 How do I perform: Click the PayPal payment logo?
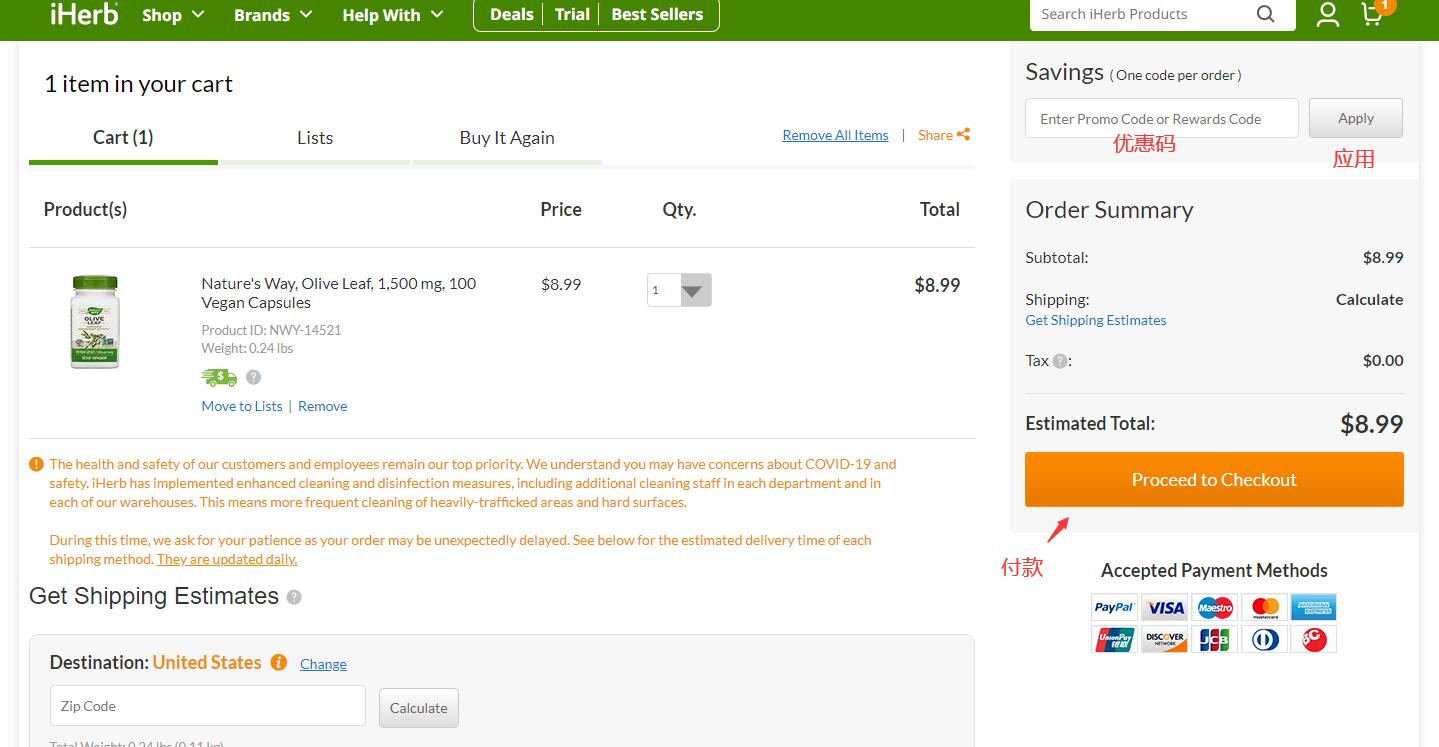pos(1113,607)
